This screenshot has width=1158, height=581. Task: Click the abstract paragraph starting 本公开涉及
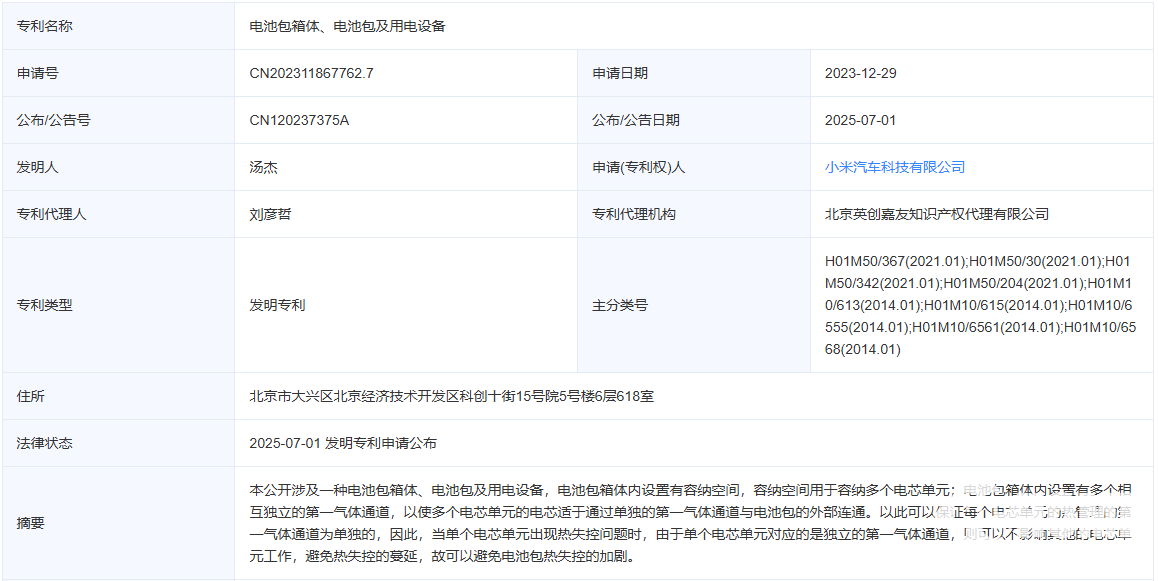(690, 523)
